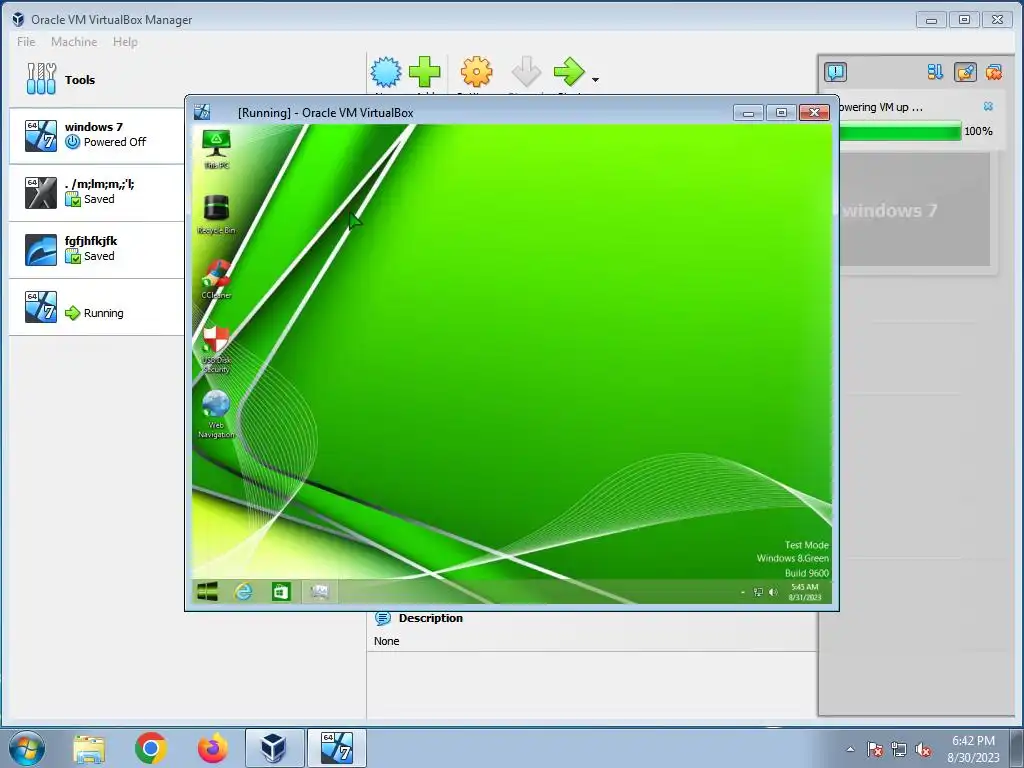1024x768 pixels.
Task: Click guest taskbar volume speaker icon
Action: click(773, 592)
